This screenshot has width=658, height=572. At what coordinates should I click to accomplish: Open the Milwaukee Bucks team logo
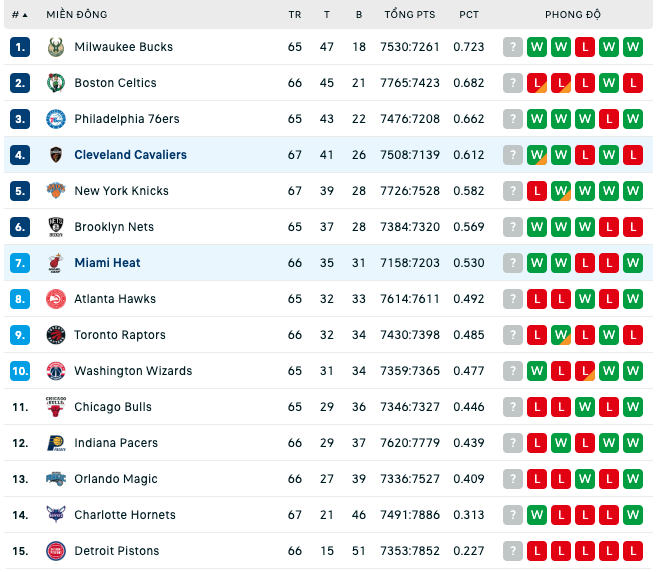56,47
